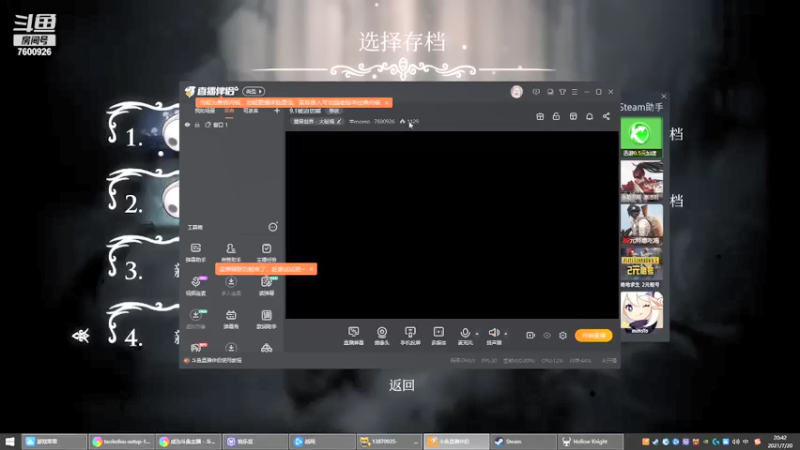Open the user avatar in title bar

coord(516,92)
